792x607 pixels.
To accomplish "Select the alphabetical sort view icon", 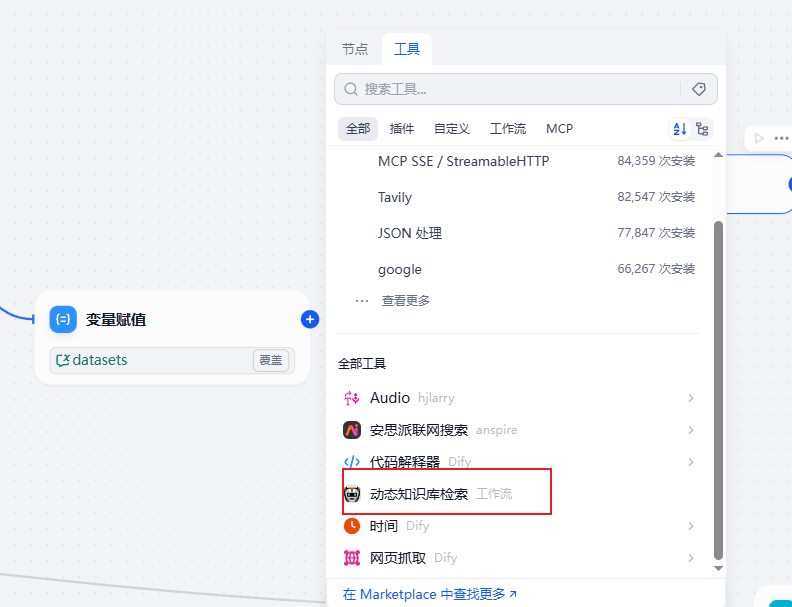I will (680, 129).
